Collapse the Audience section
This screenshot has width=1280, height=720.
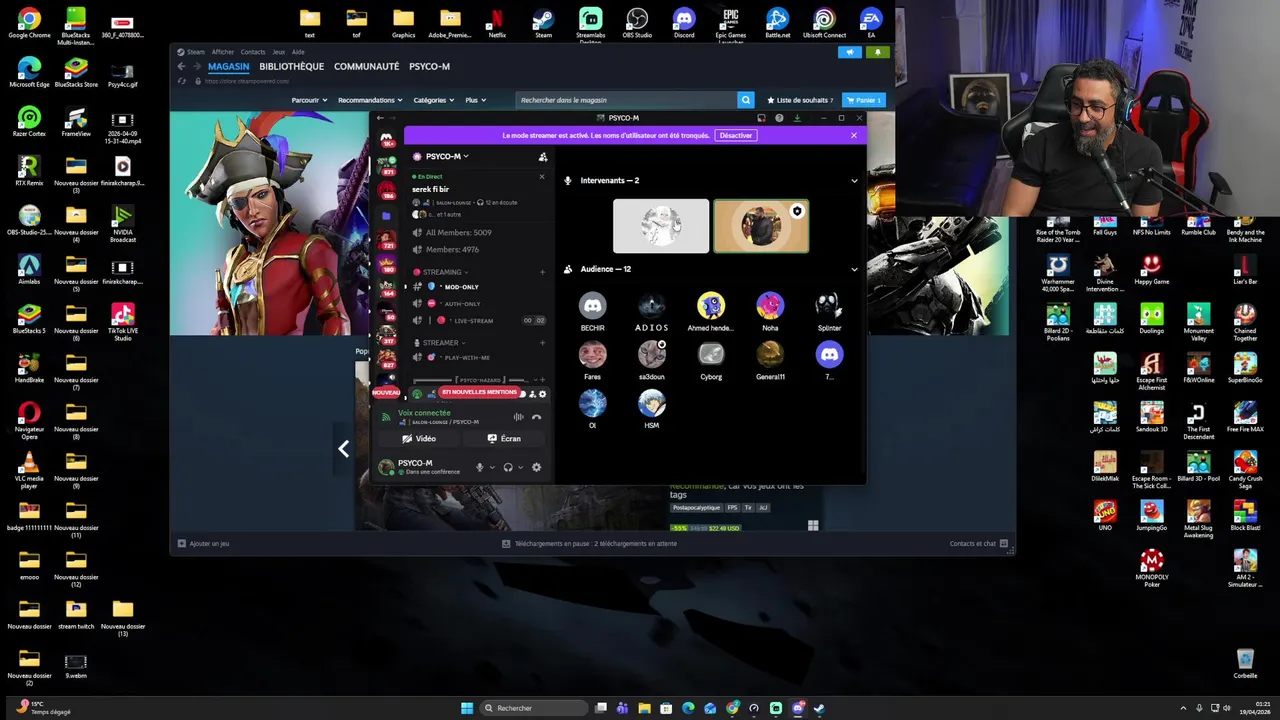[x=854, y=269]
